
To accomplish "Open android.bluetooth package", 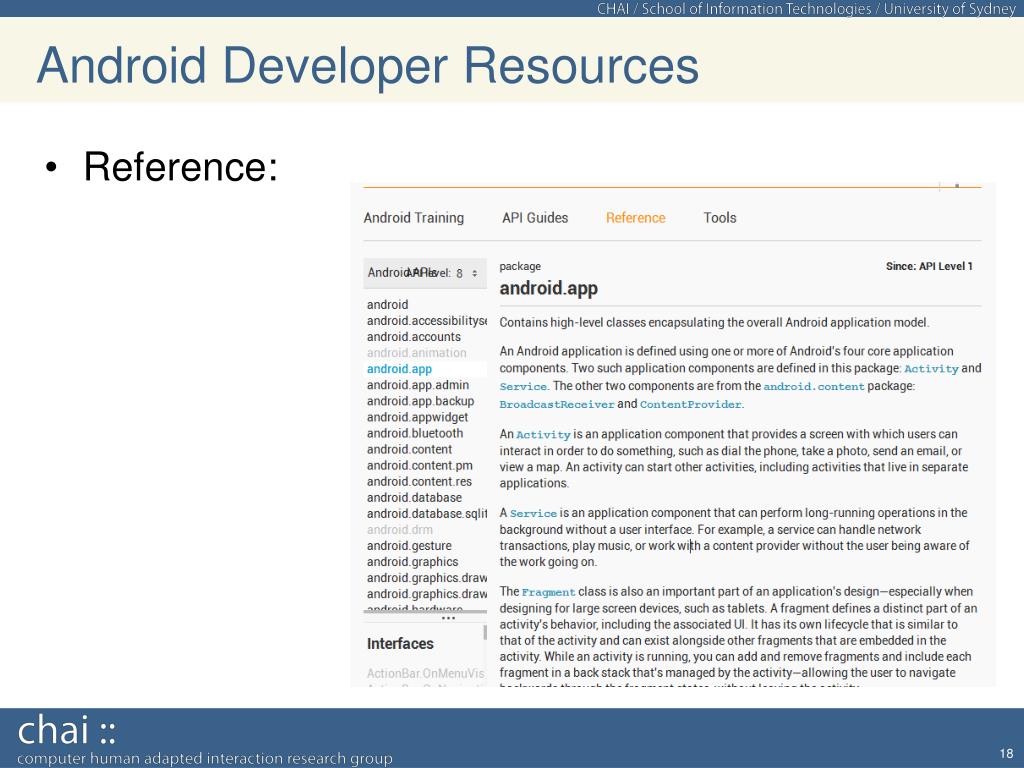I will pyautogui.click(x=415, y=433).
